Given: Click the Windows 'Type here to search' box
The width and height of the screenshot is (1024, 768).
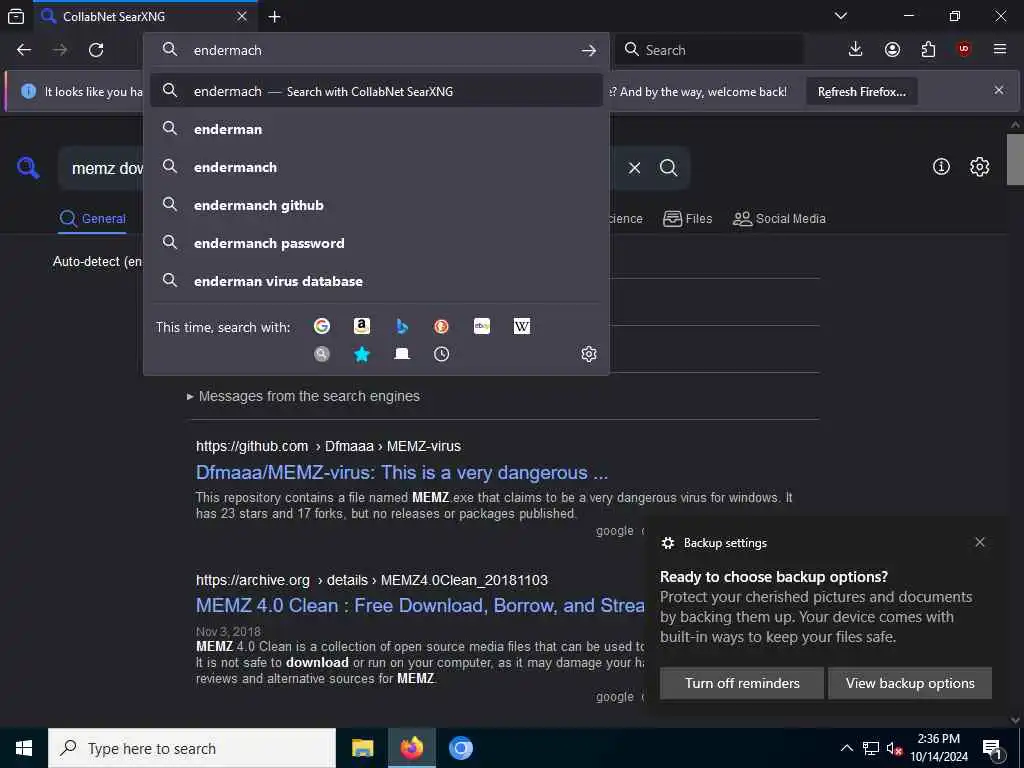Looking at the screenshot, I should tap(192, 748).
